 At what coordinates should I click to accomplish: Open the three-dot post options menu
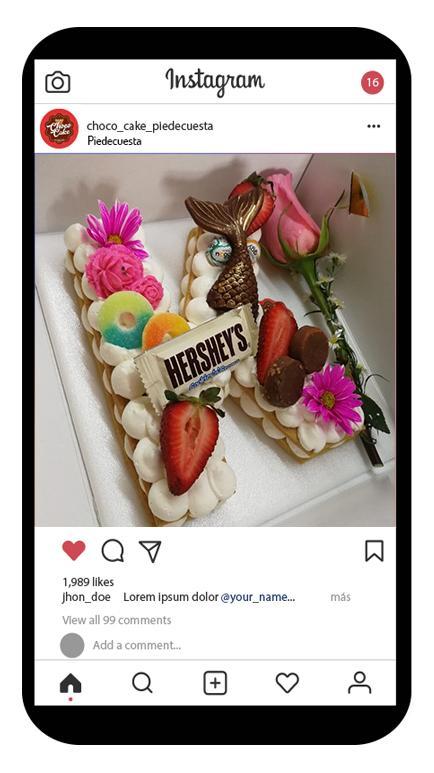[x=373, y=126]
